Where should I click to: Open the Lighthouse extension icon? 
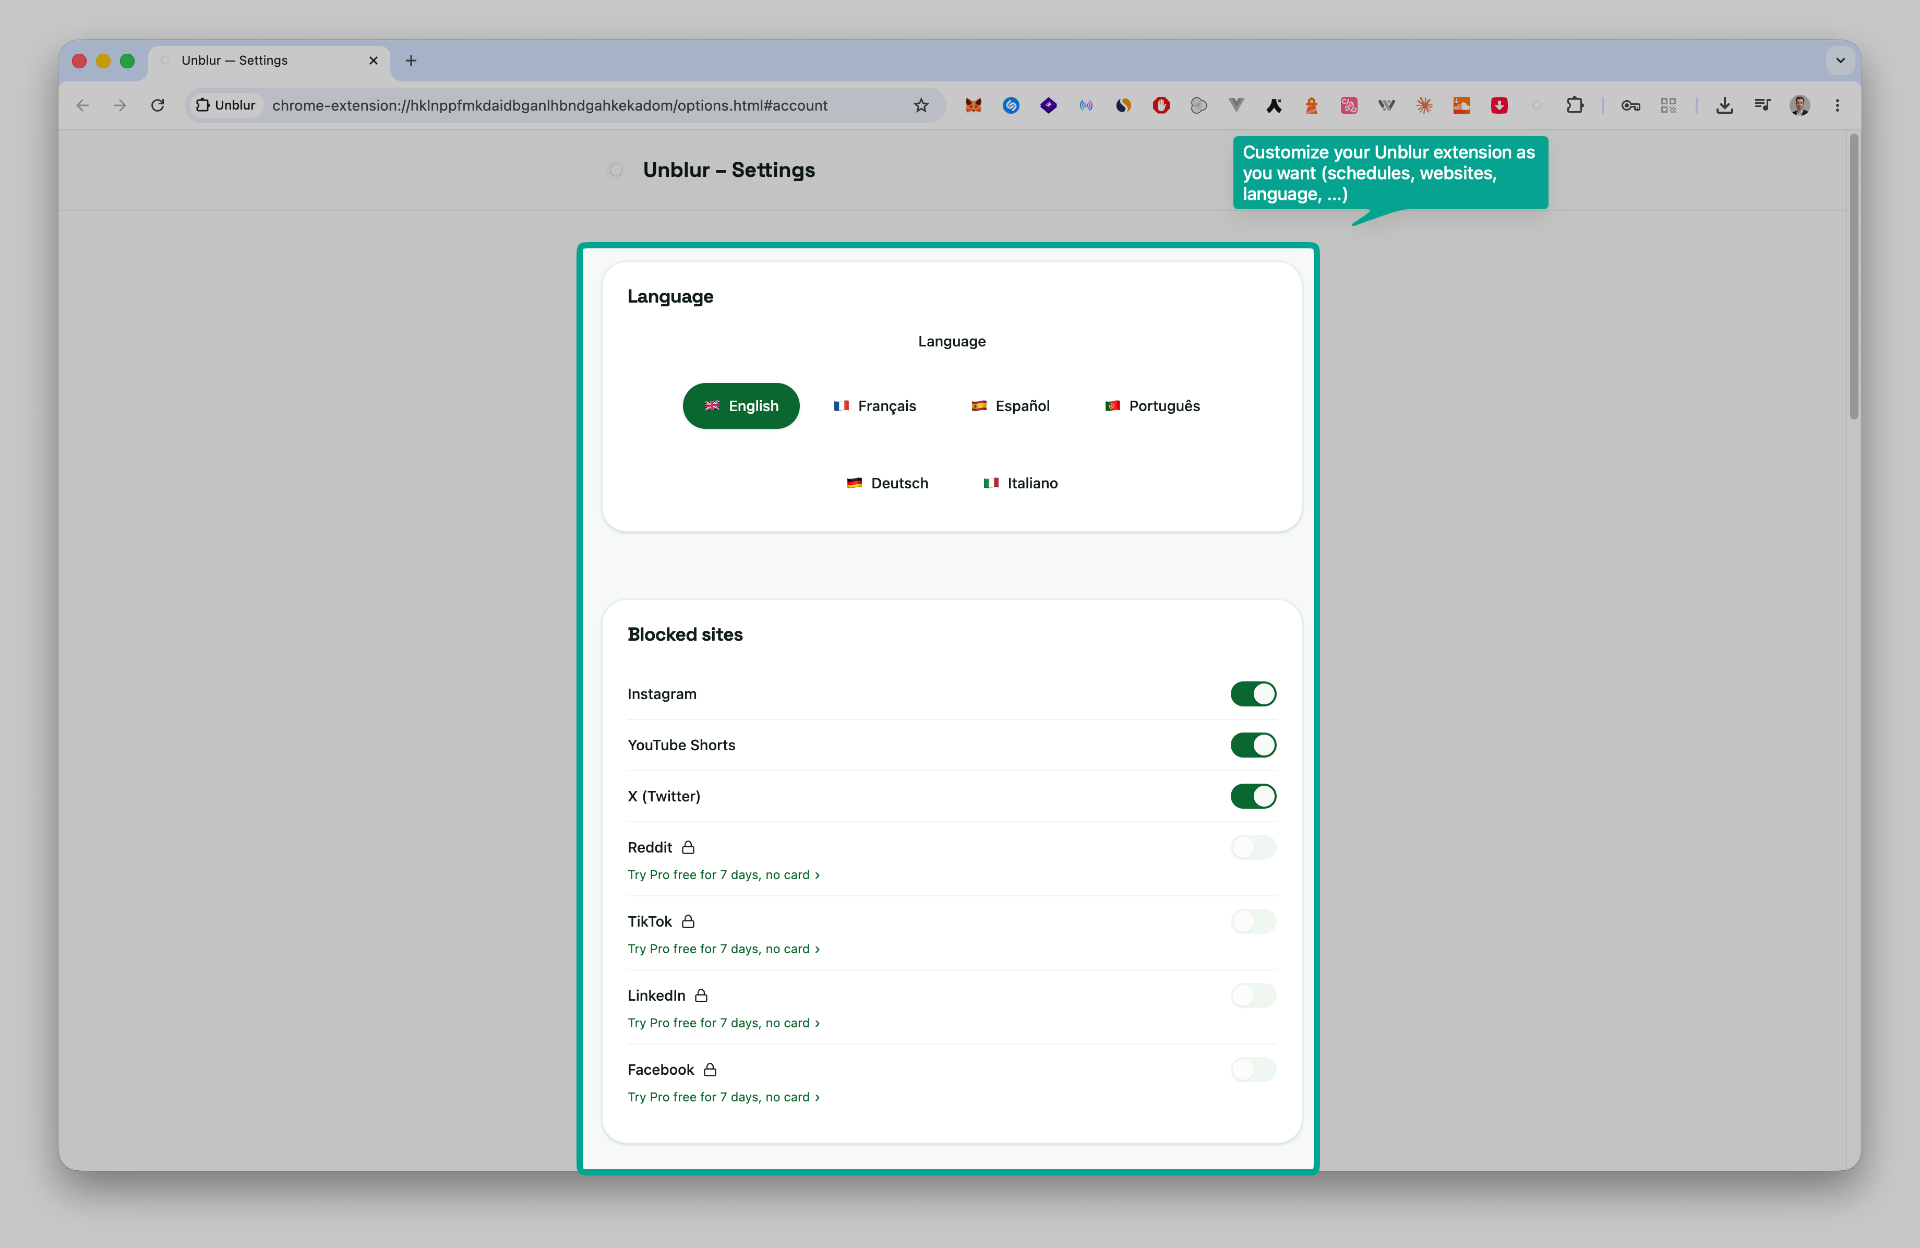tap(1311, 105)
